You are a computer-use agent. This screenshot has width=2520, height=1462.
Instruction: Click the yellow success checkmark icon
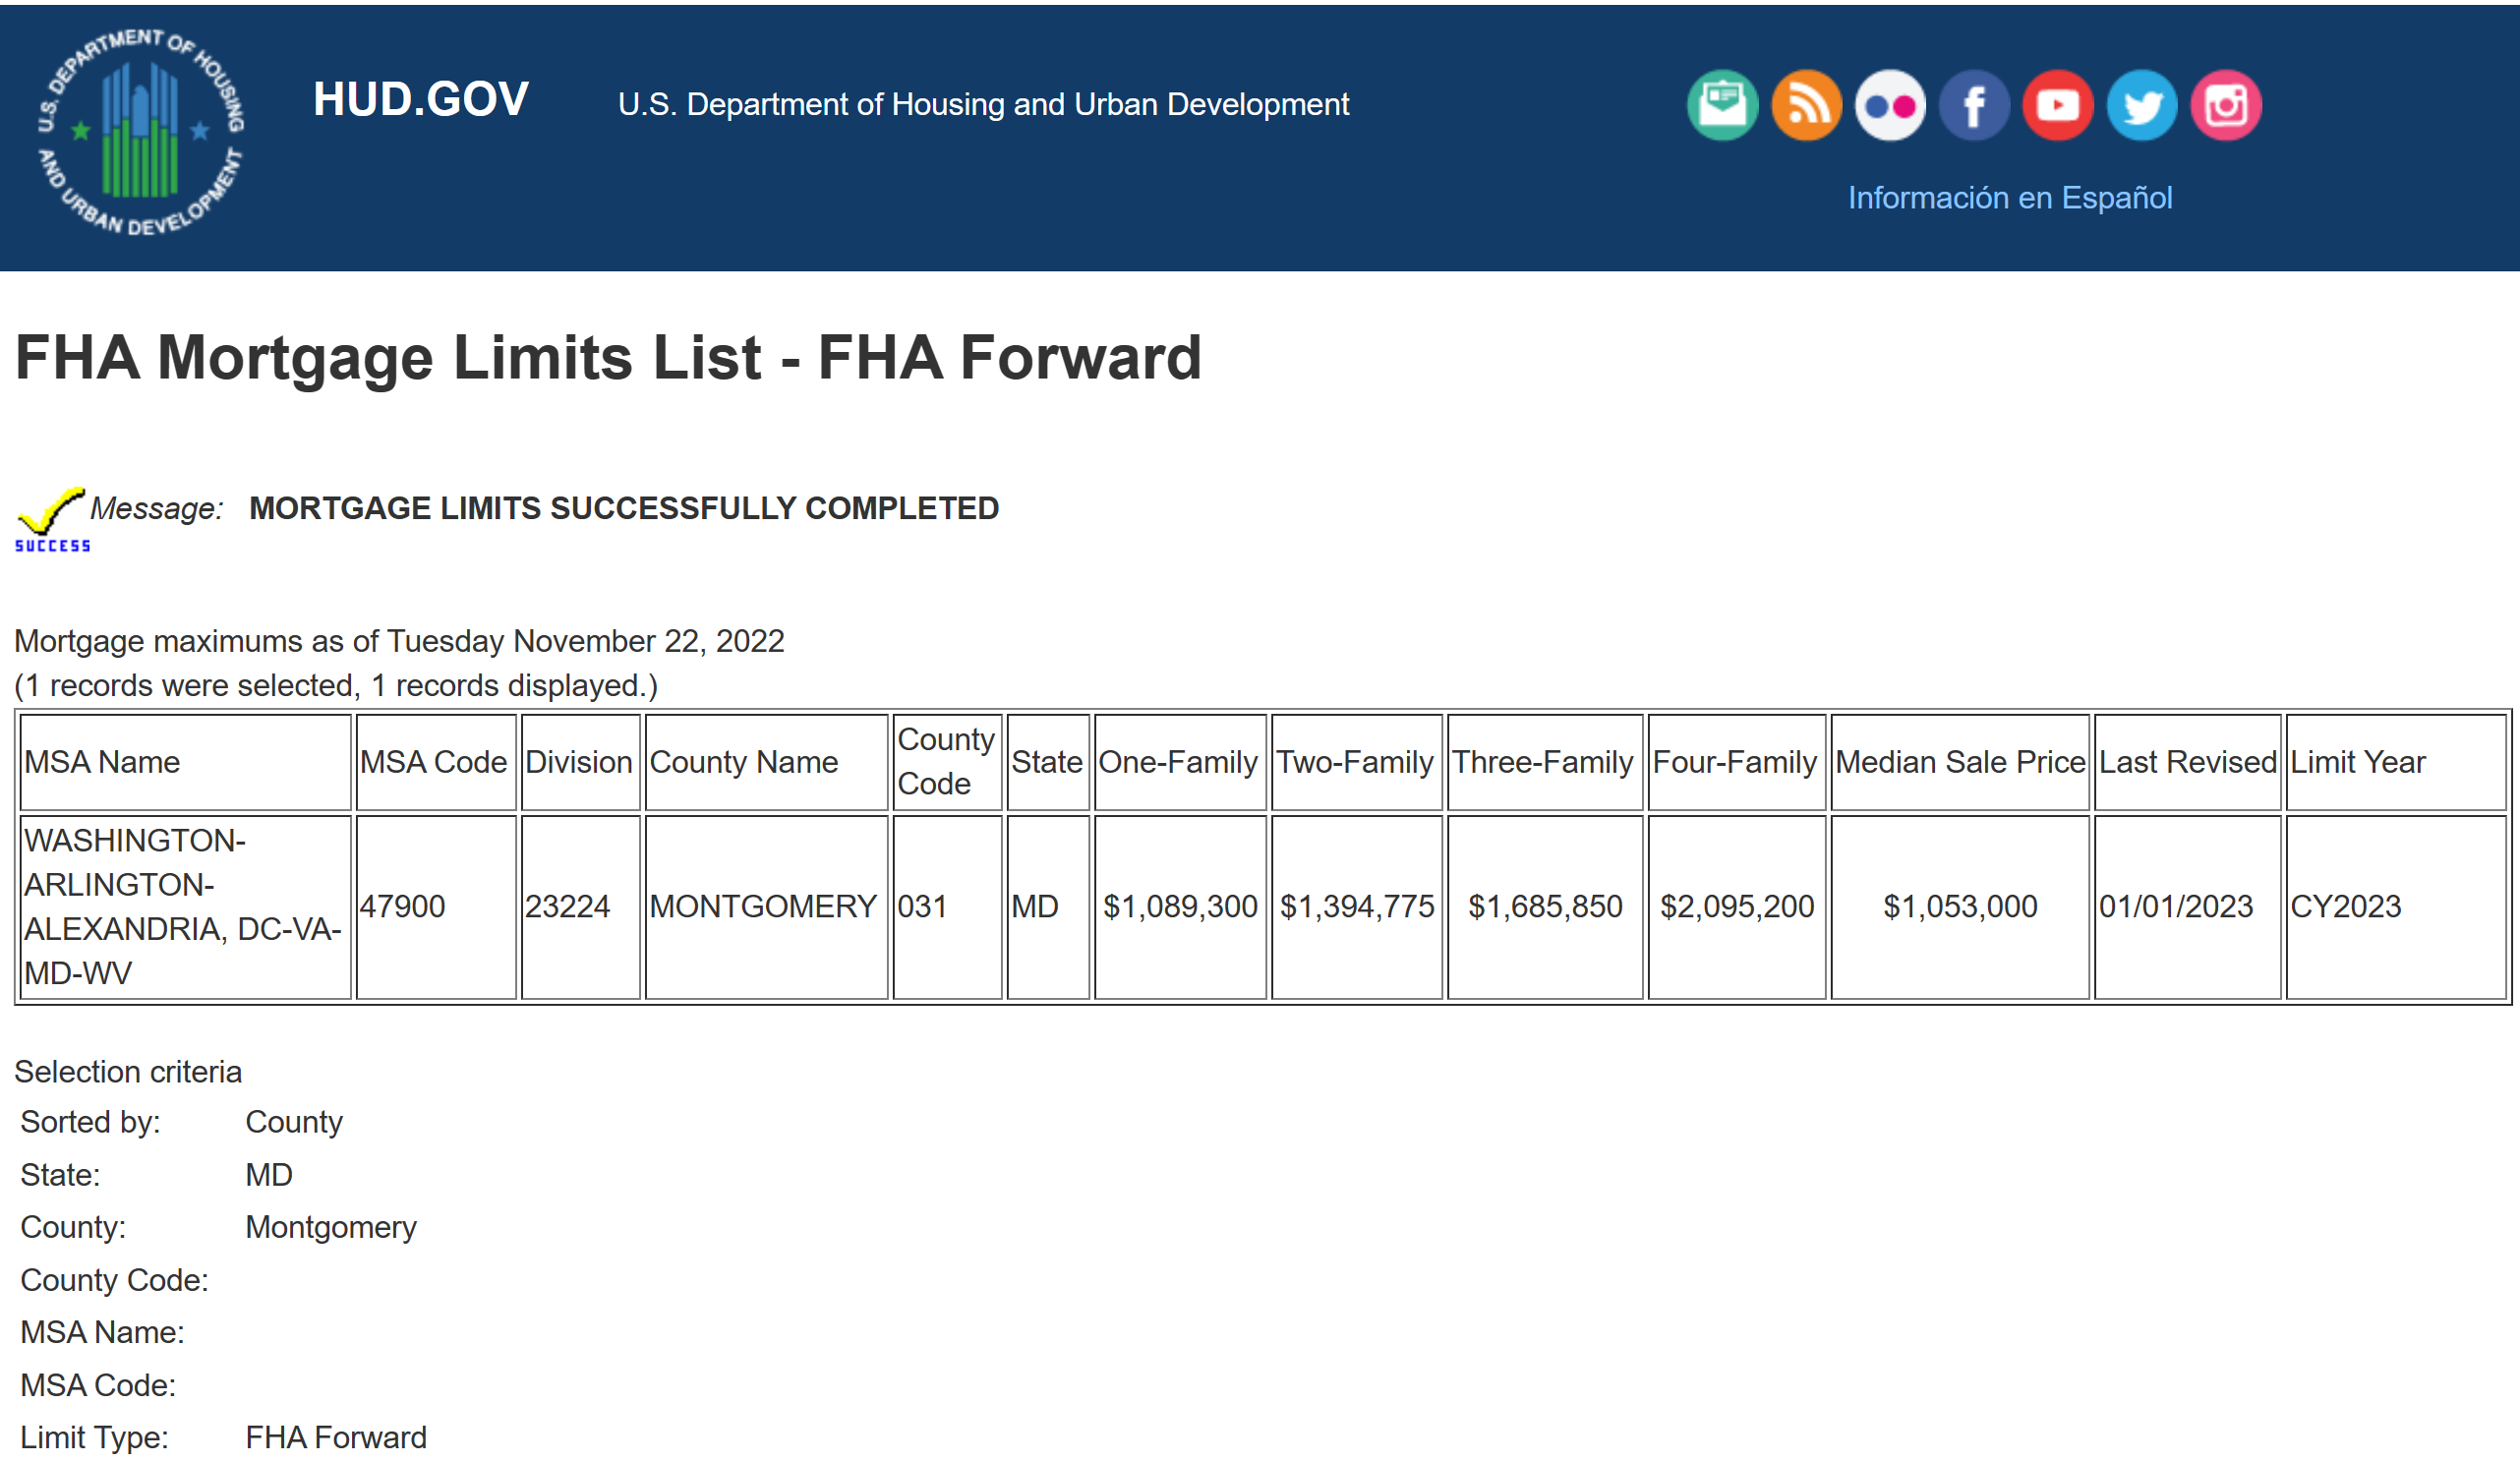pyautogui.click(x=51, y=519)
